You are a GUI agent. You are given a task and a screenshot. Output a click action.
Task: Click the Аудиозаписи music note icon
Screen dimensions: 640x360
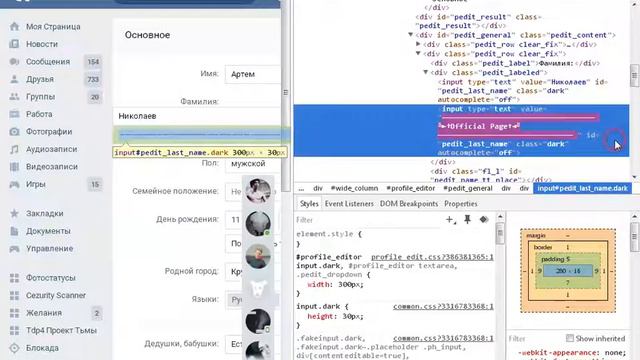tap(14, 149)
